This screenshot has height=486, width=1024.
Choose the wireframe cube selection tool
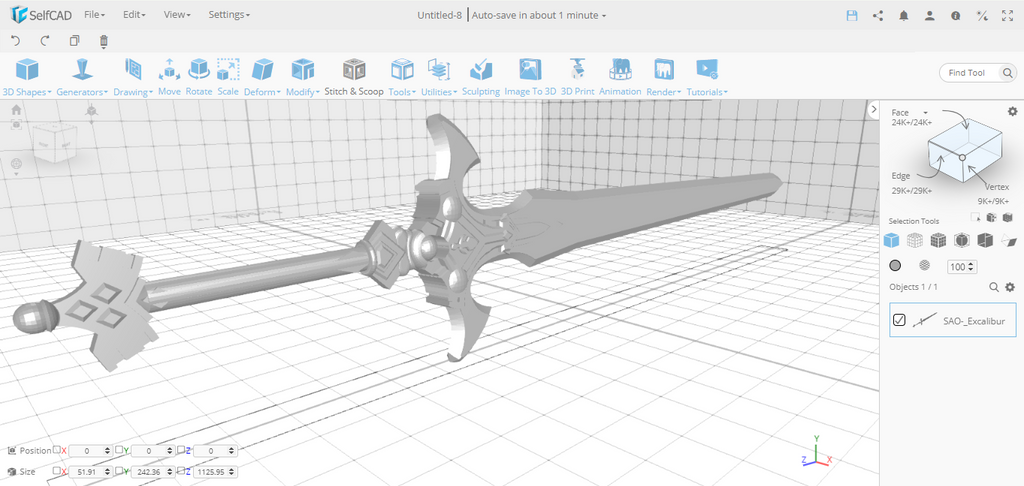(915, 240)
